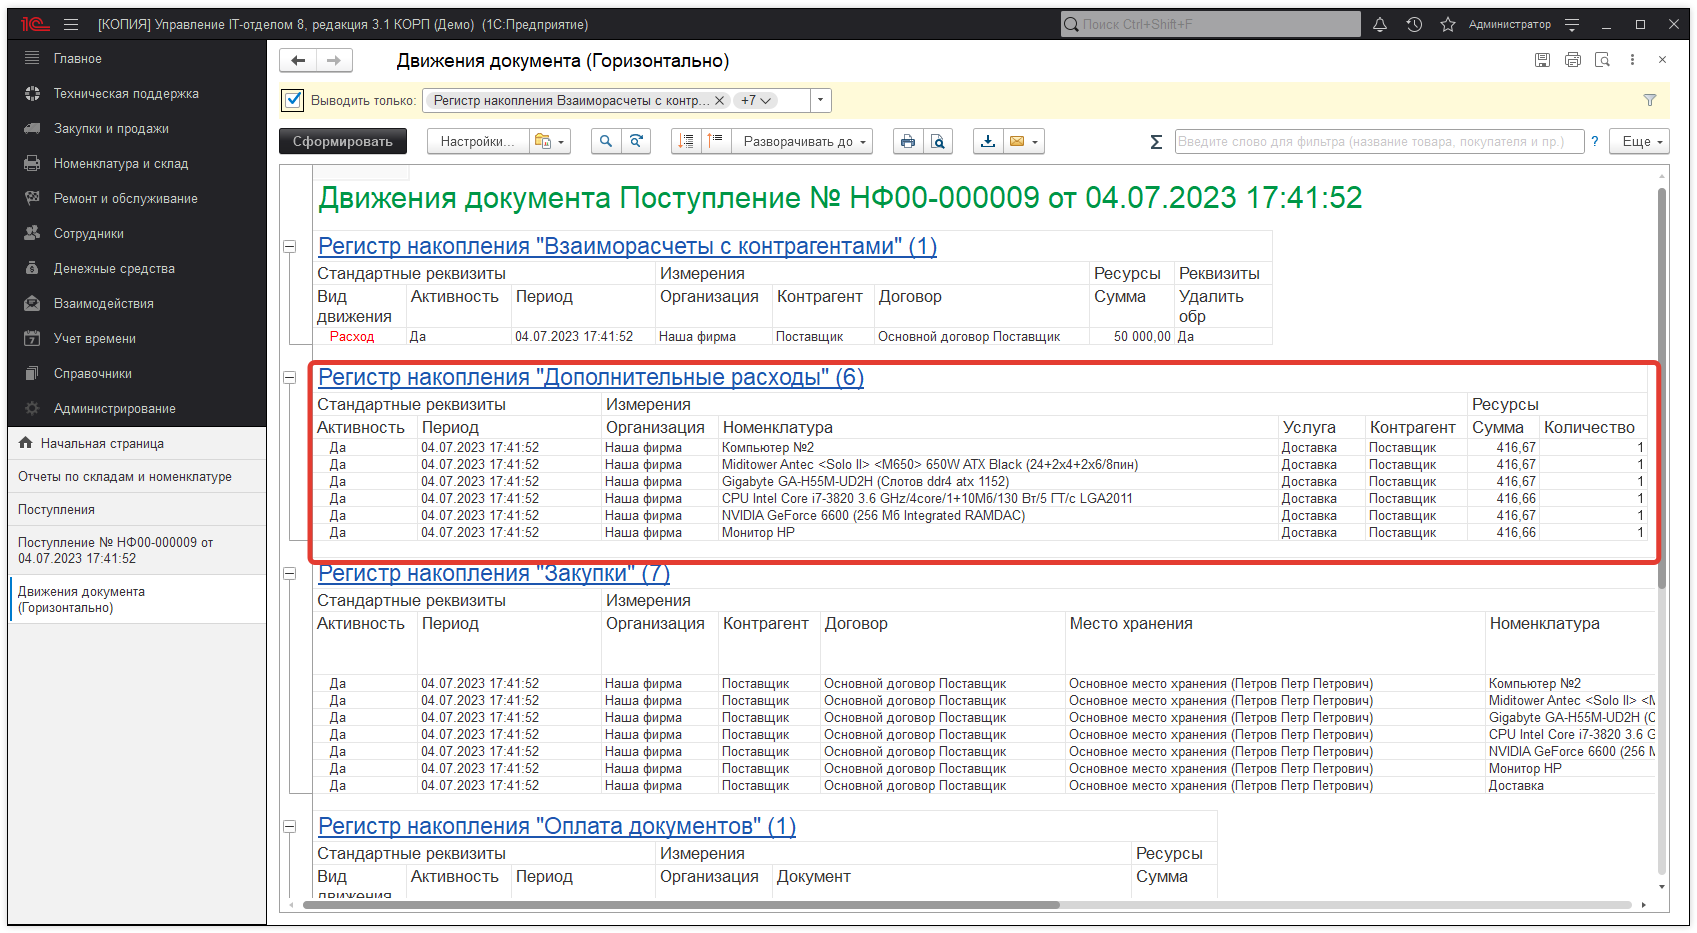The width and height of the screenshot is (1697, 933).
Task: Select the search icon in the report toolbar
Action: [x=605, y=141]
